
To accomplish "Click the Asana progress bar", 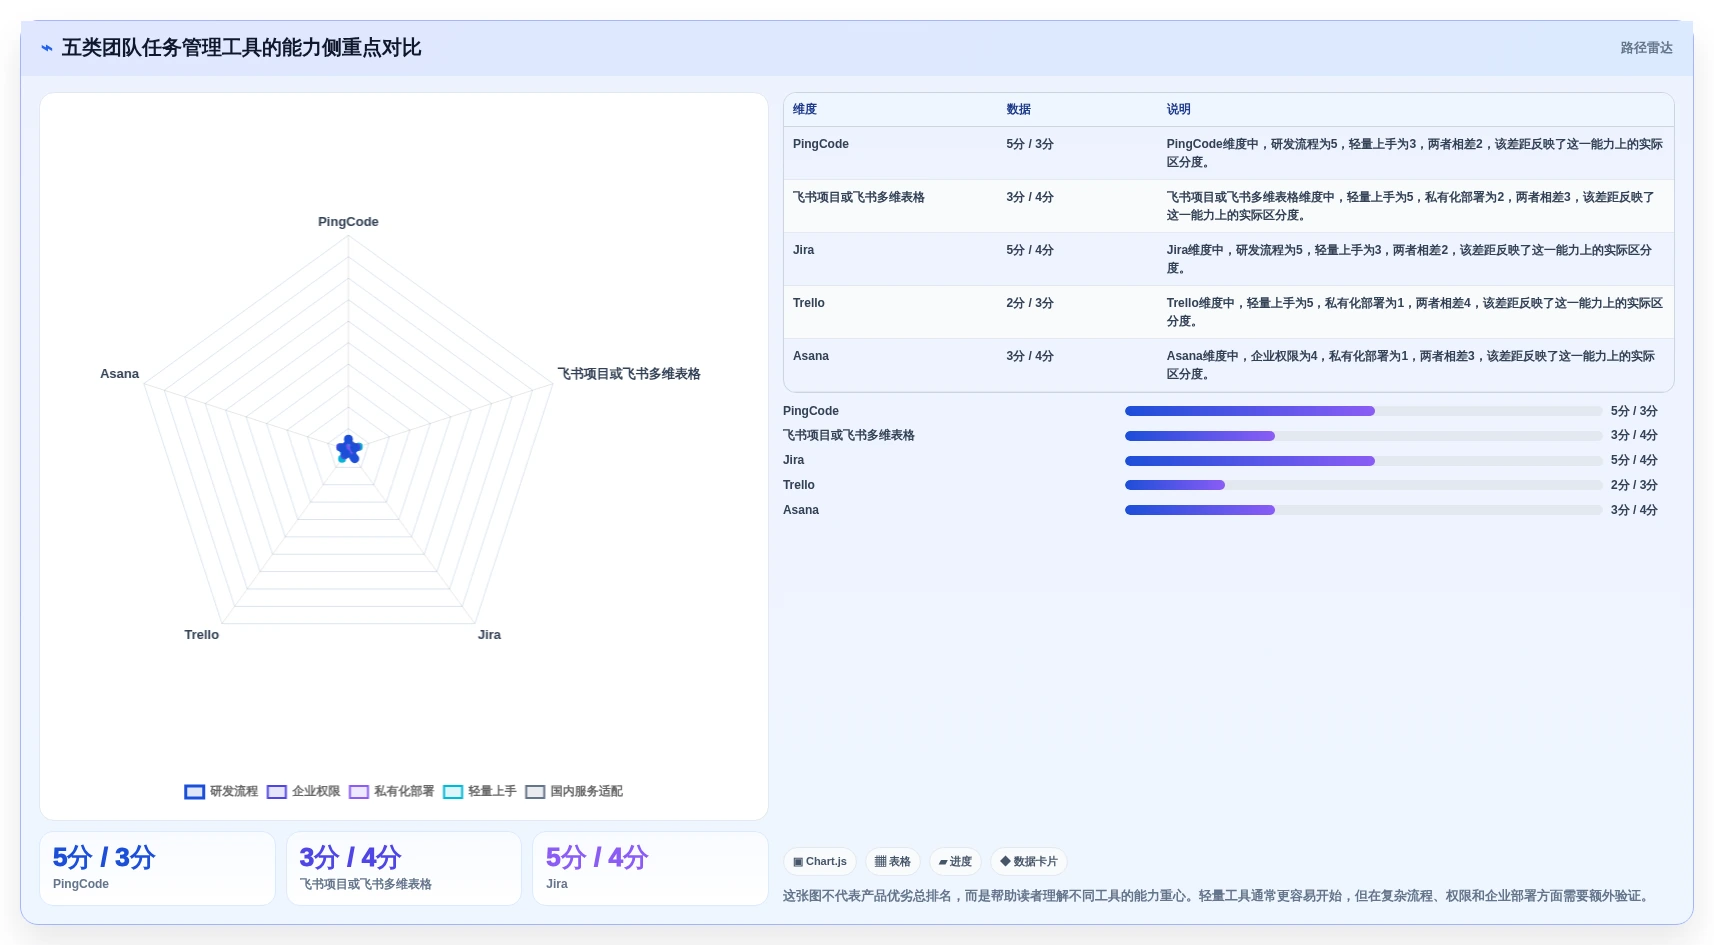I will 1363,510.
